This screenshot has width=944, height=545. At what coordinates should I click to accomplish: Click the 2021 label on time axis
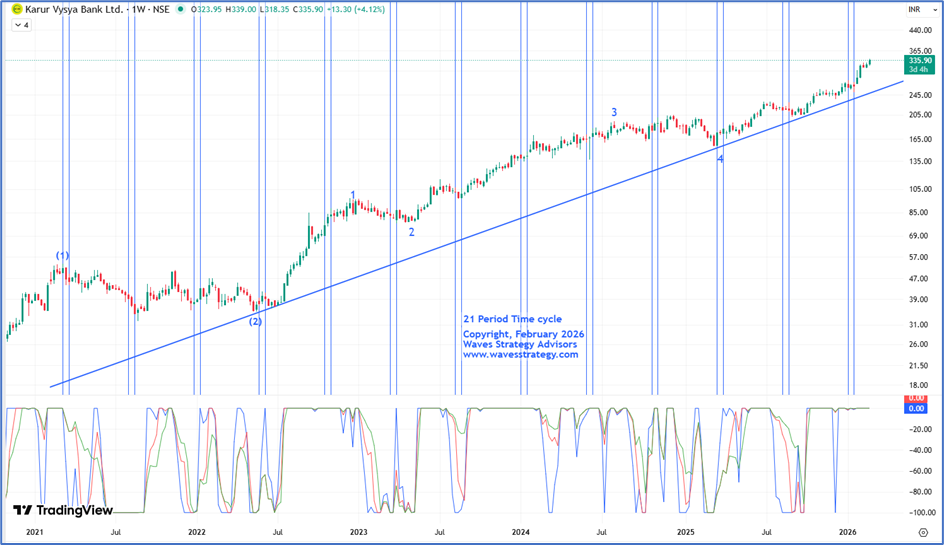tap(34, 532)
